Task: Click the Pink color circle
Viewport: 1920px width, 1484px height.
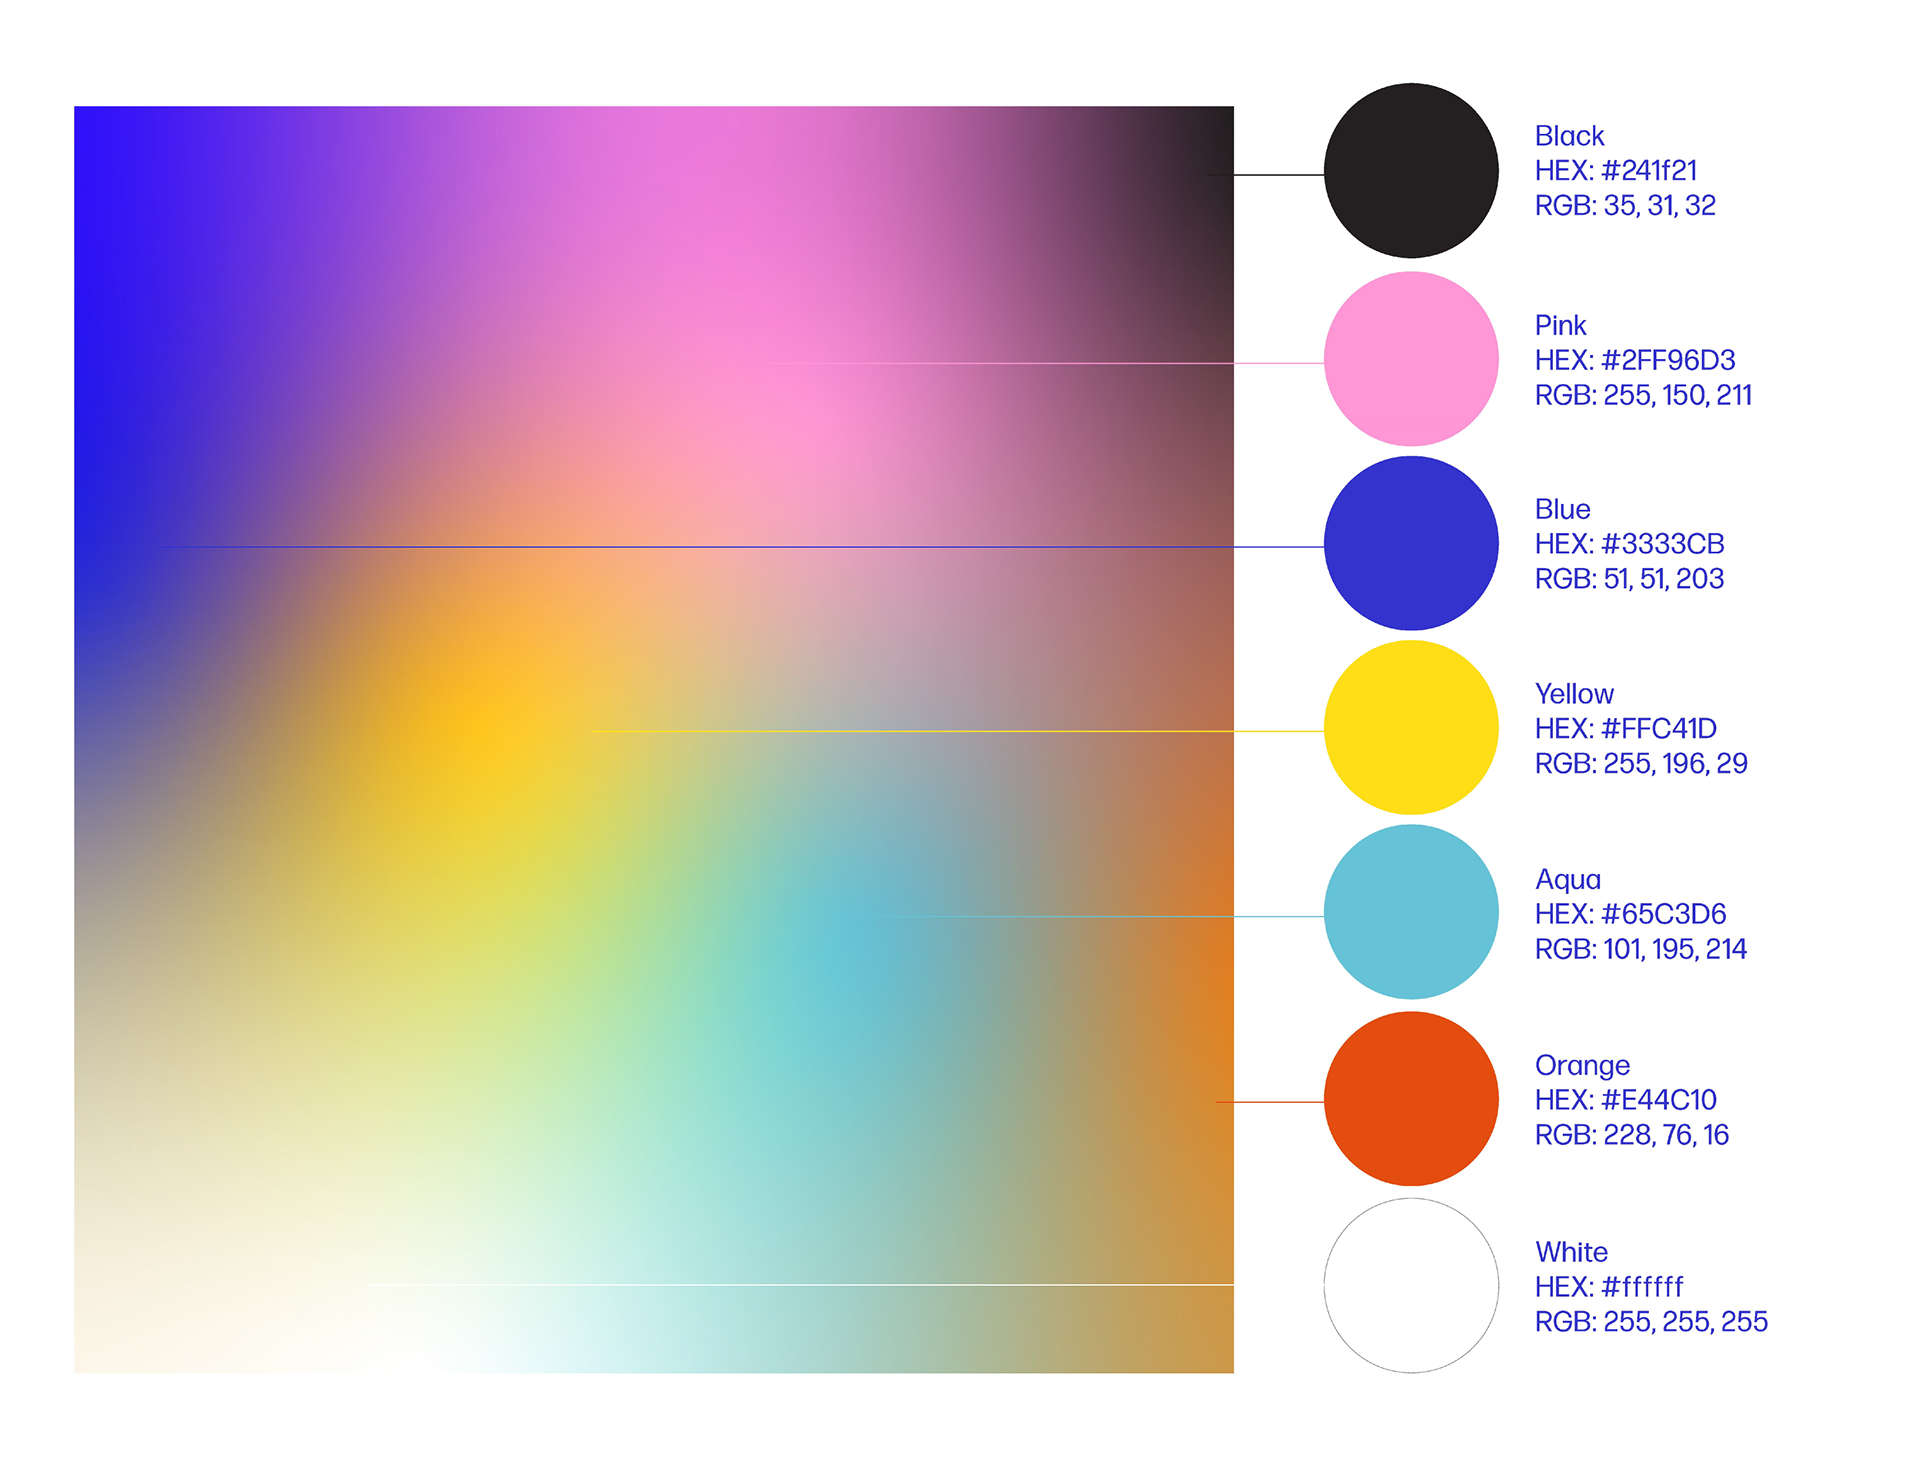Action: 1411,359
